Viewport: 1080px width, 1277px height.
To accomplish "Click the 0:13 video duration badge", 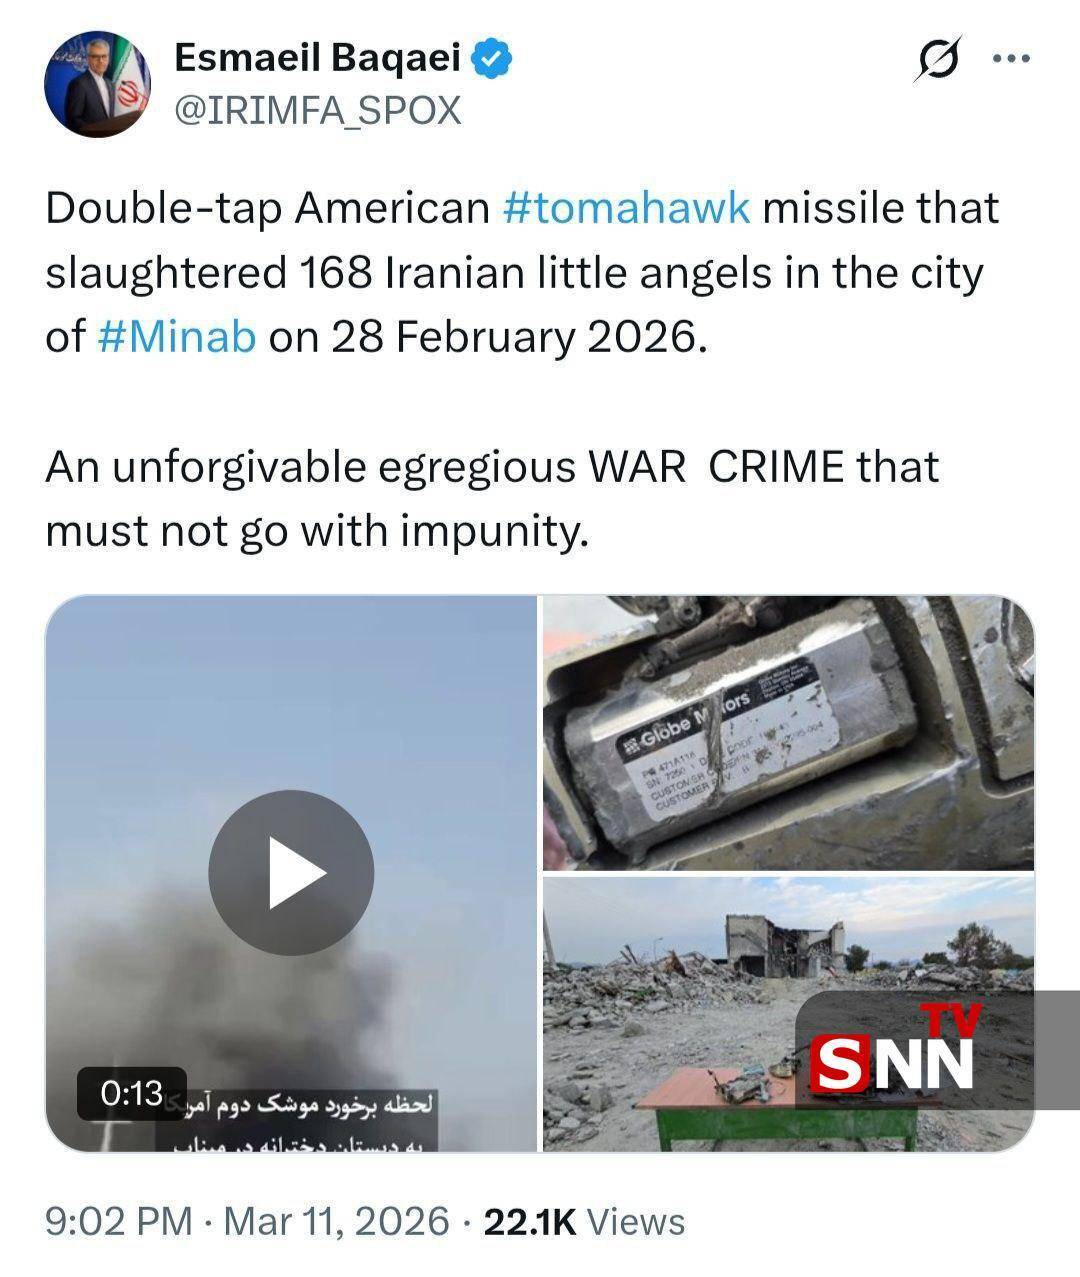I will click(132, 1093).
